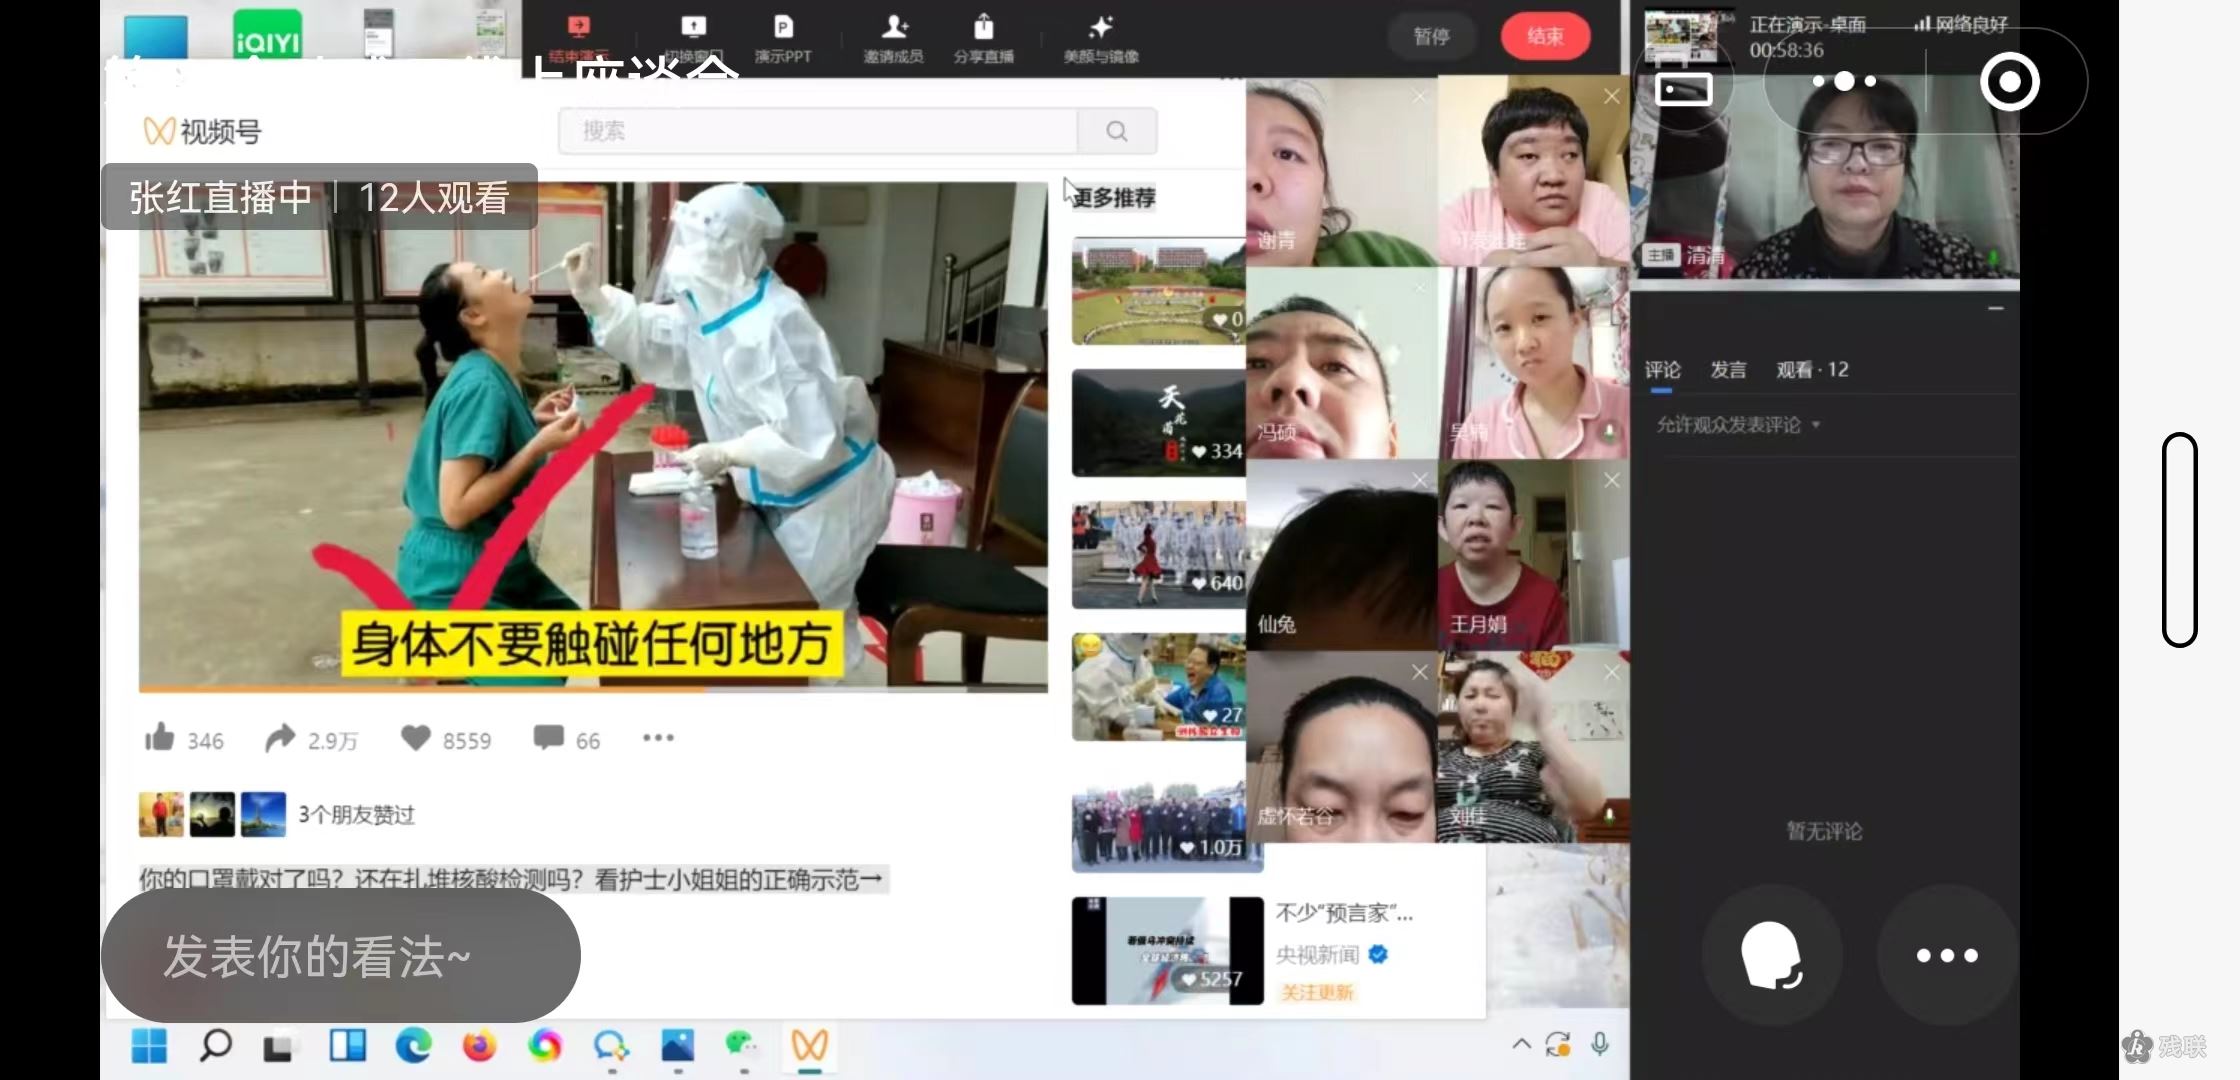Switch to the 评论 tab
Screen dimensions: 2240x1080
click(x=1662, y=370)
